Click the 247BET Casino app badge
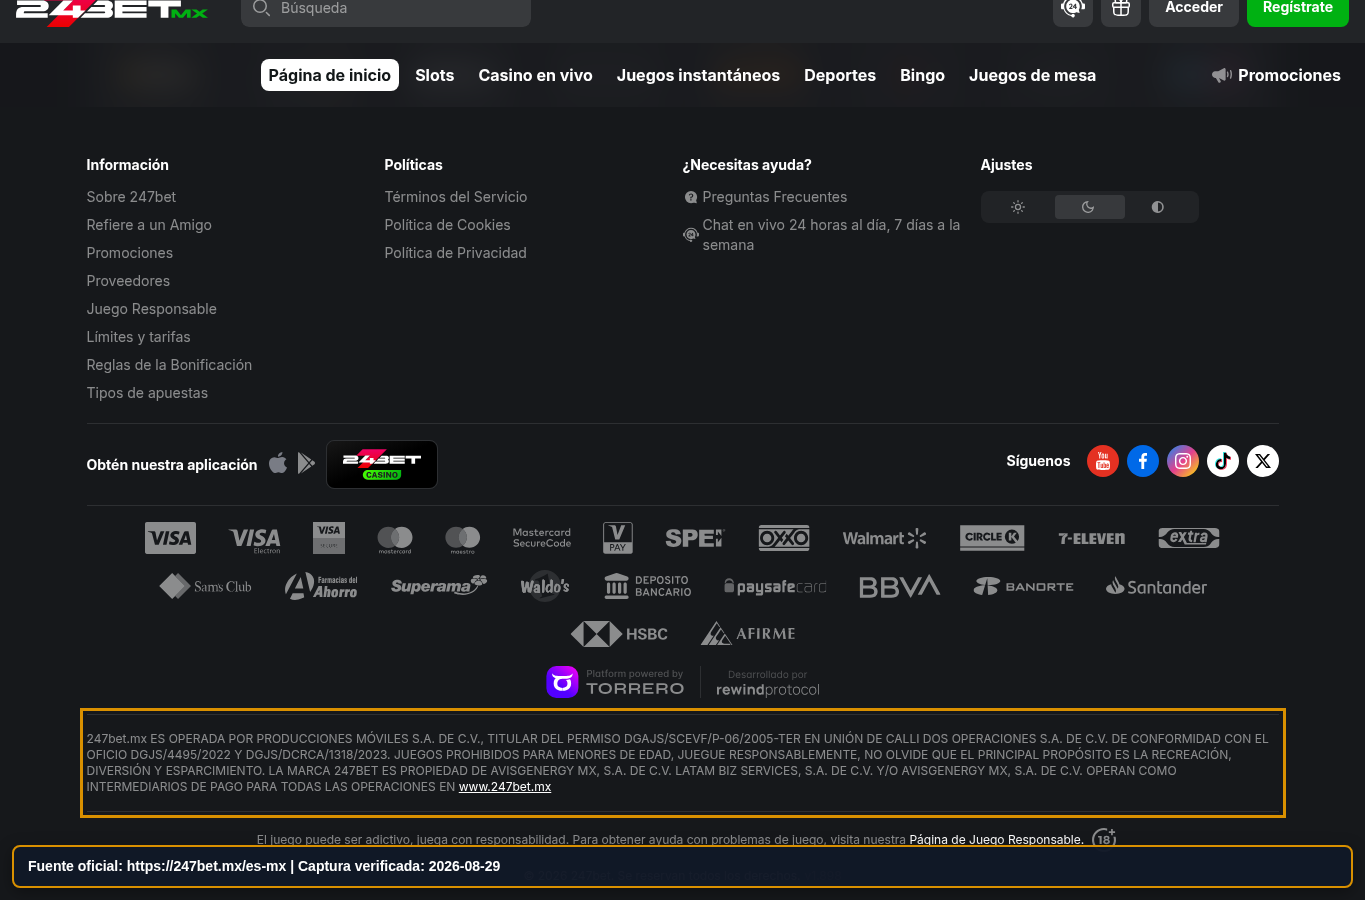The width and height of the screenshot is (1365, 900). (382, 465)
